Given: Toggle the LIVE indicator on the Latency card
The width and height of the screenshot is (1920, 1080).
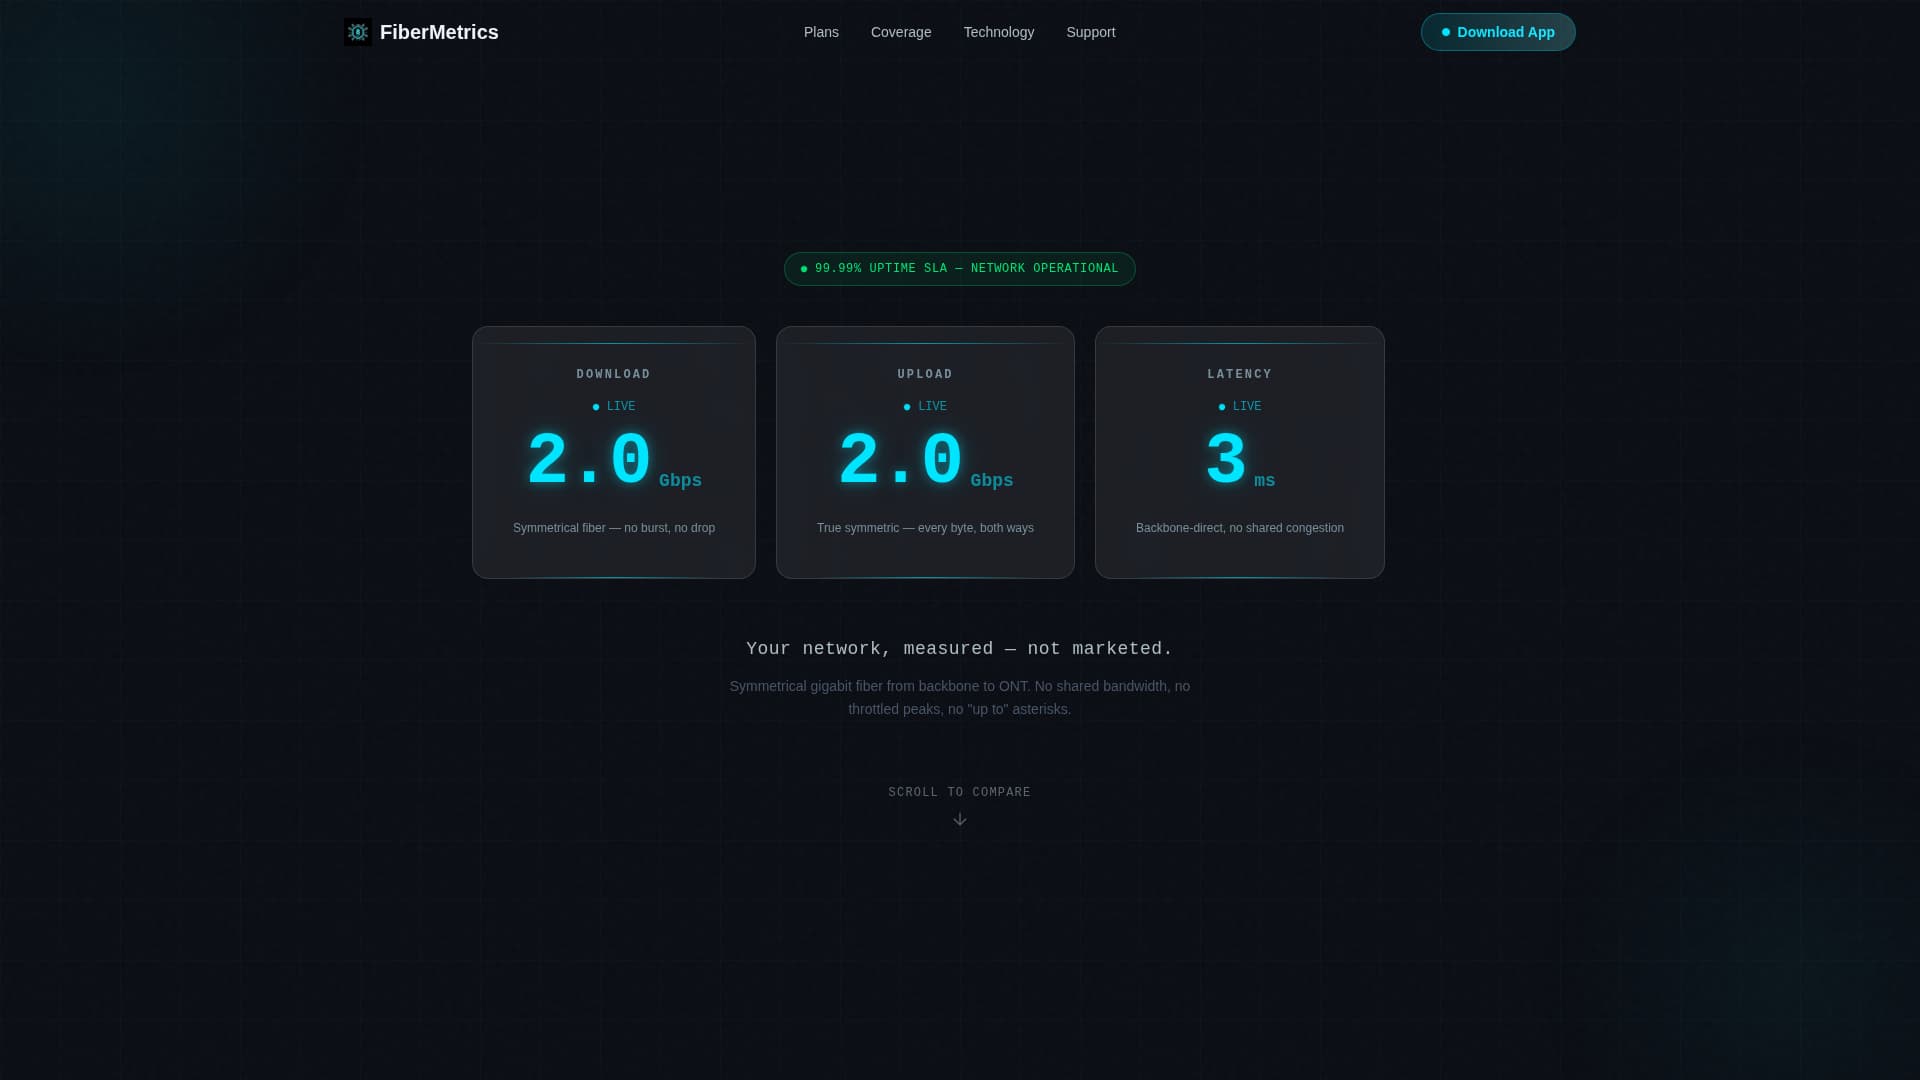Looking at the screenshot, I should (1239, 406).
